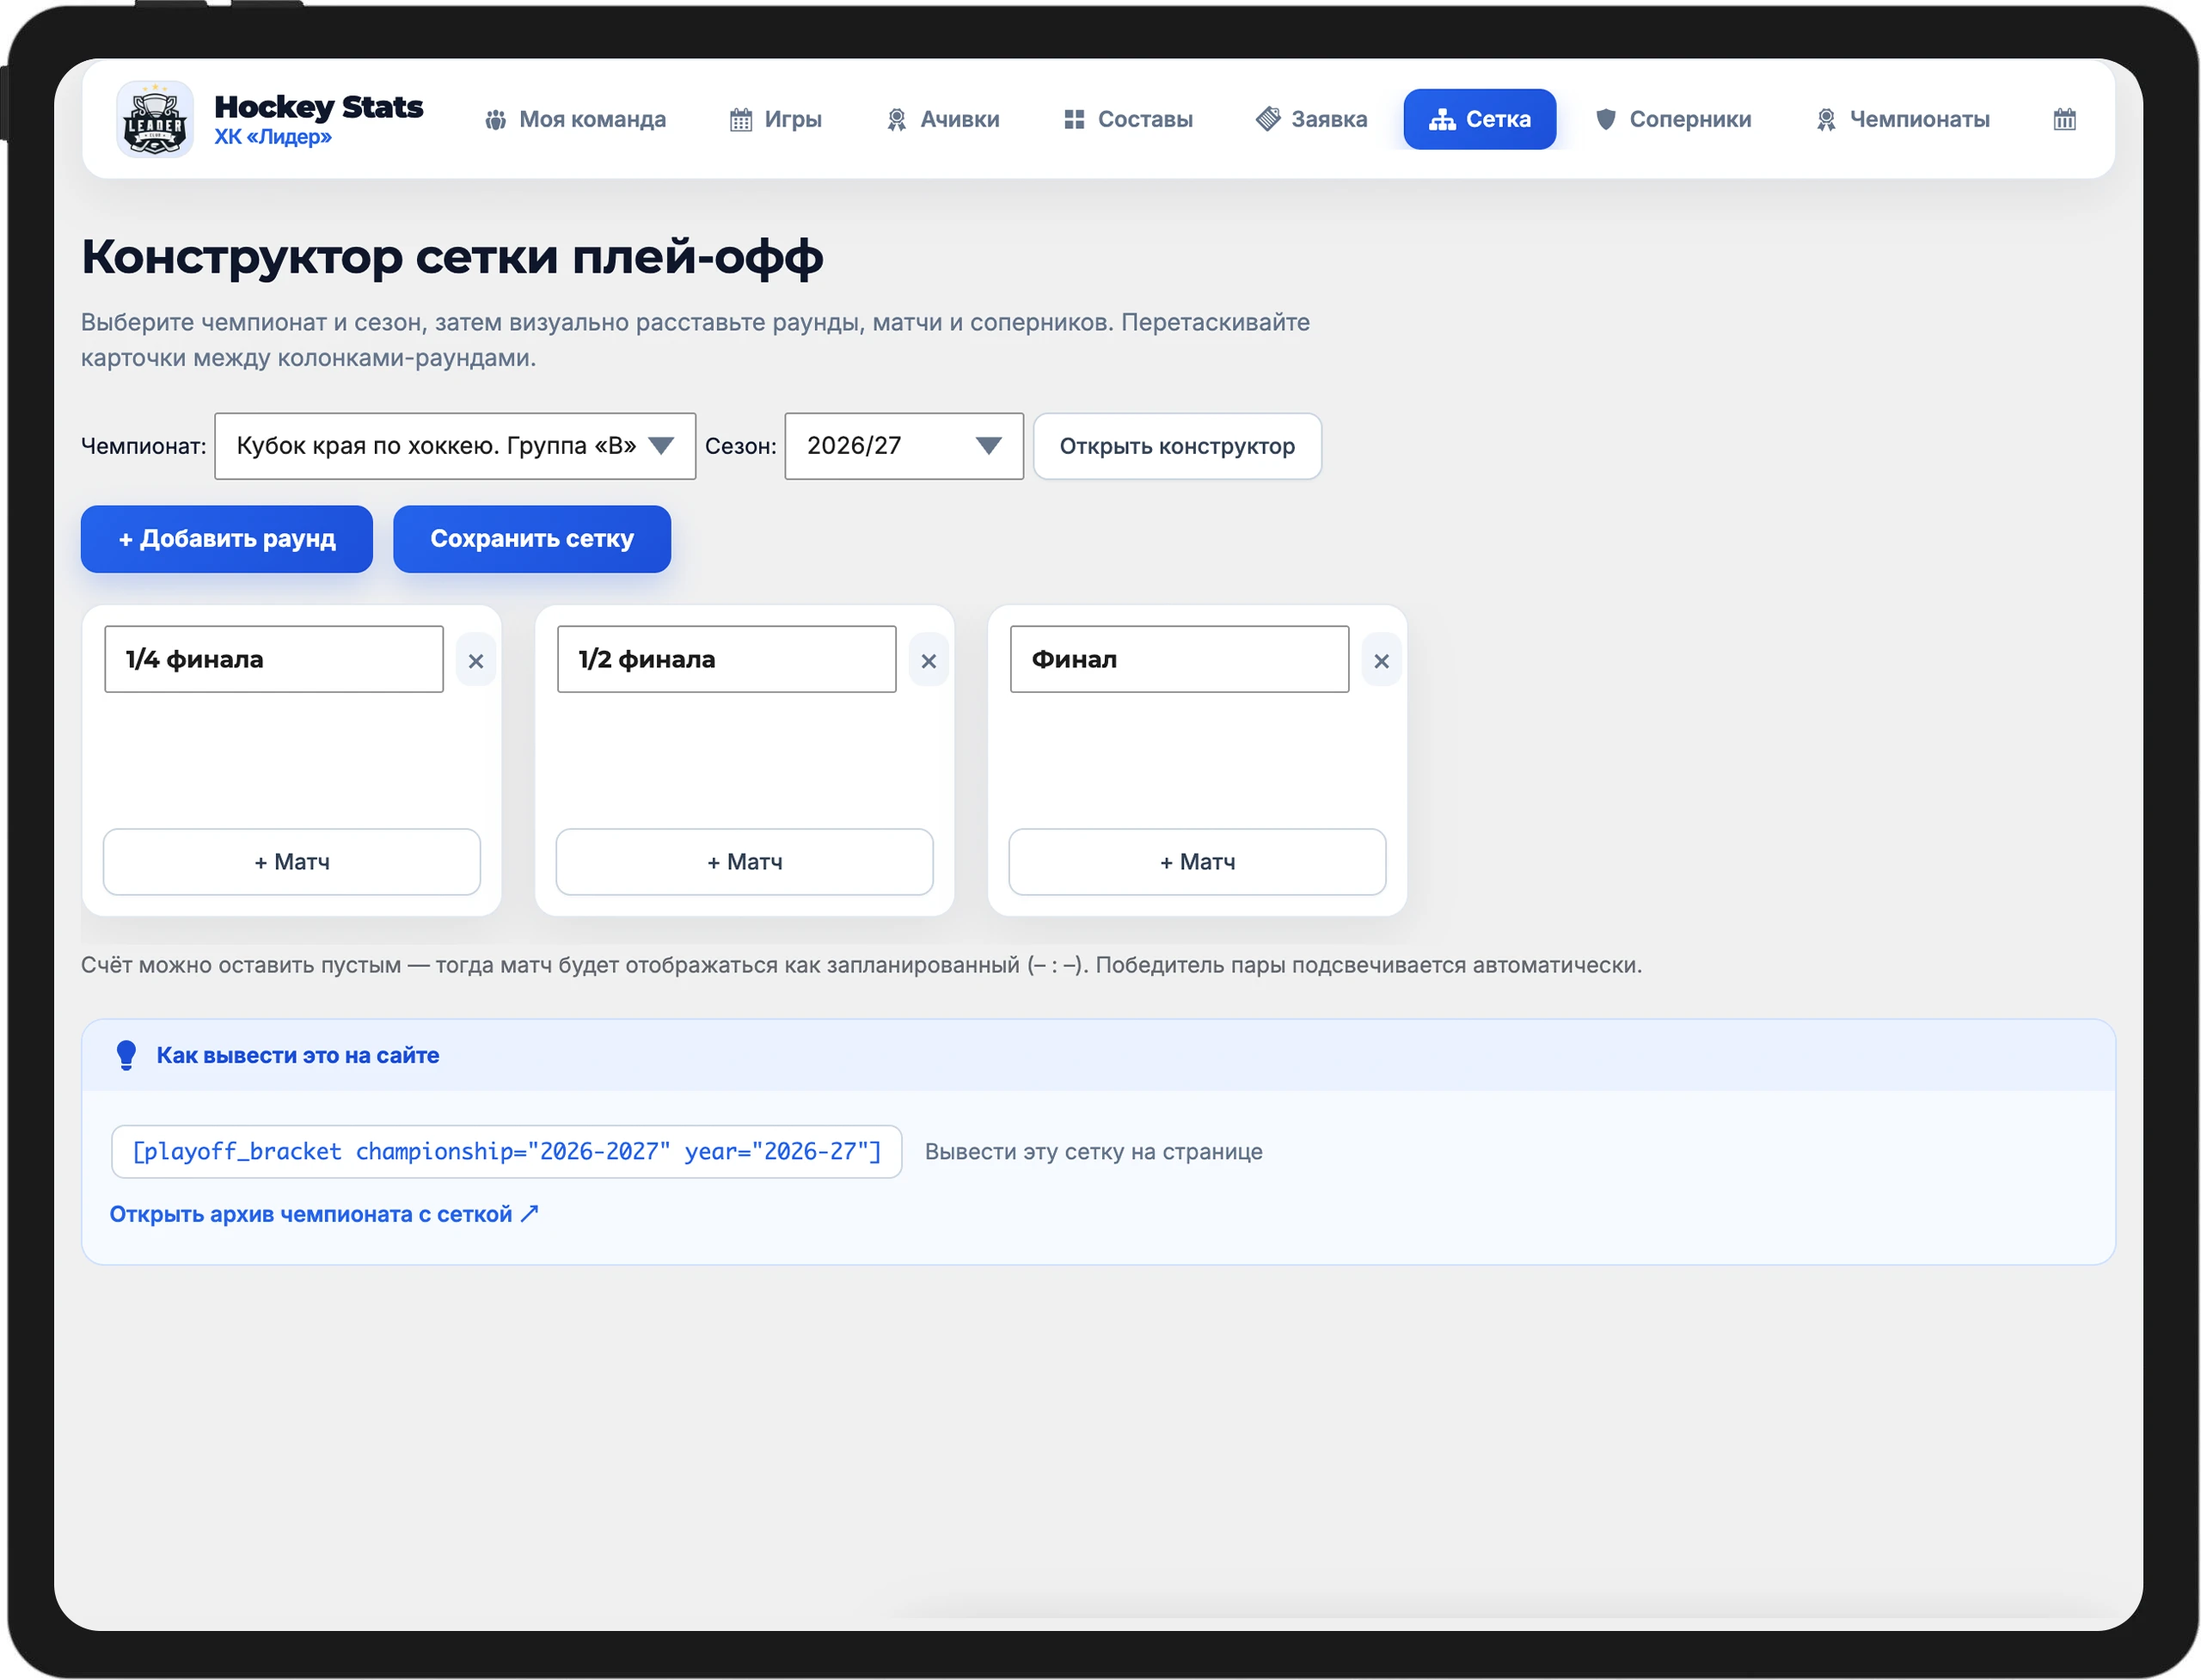Remove the 1/2 финала round

point(929,660)
